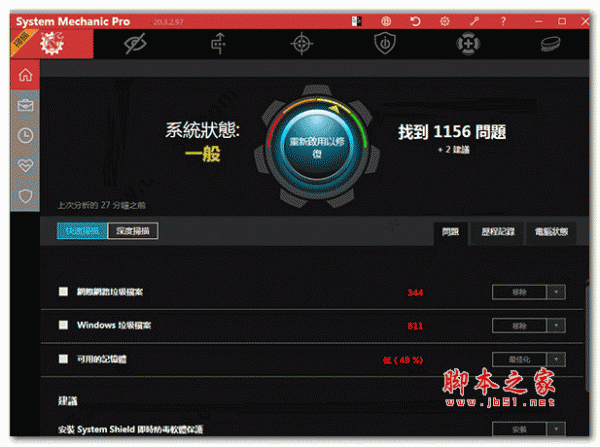This screenshot has width=600, height=447.
Task: Expand dropdown arrow on Windows junk row
Action: [556, 326]
